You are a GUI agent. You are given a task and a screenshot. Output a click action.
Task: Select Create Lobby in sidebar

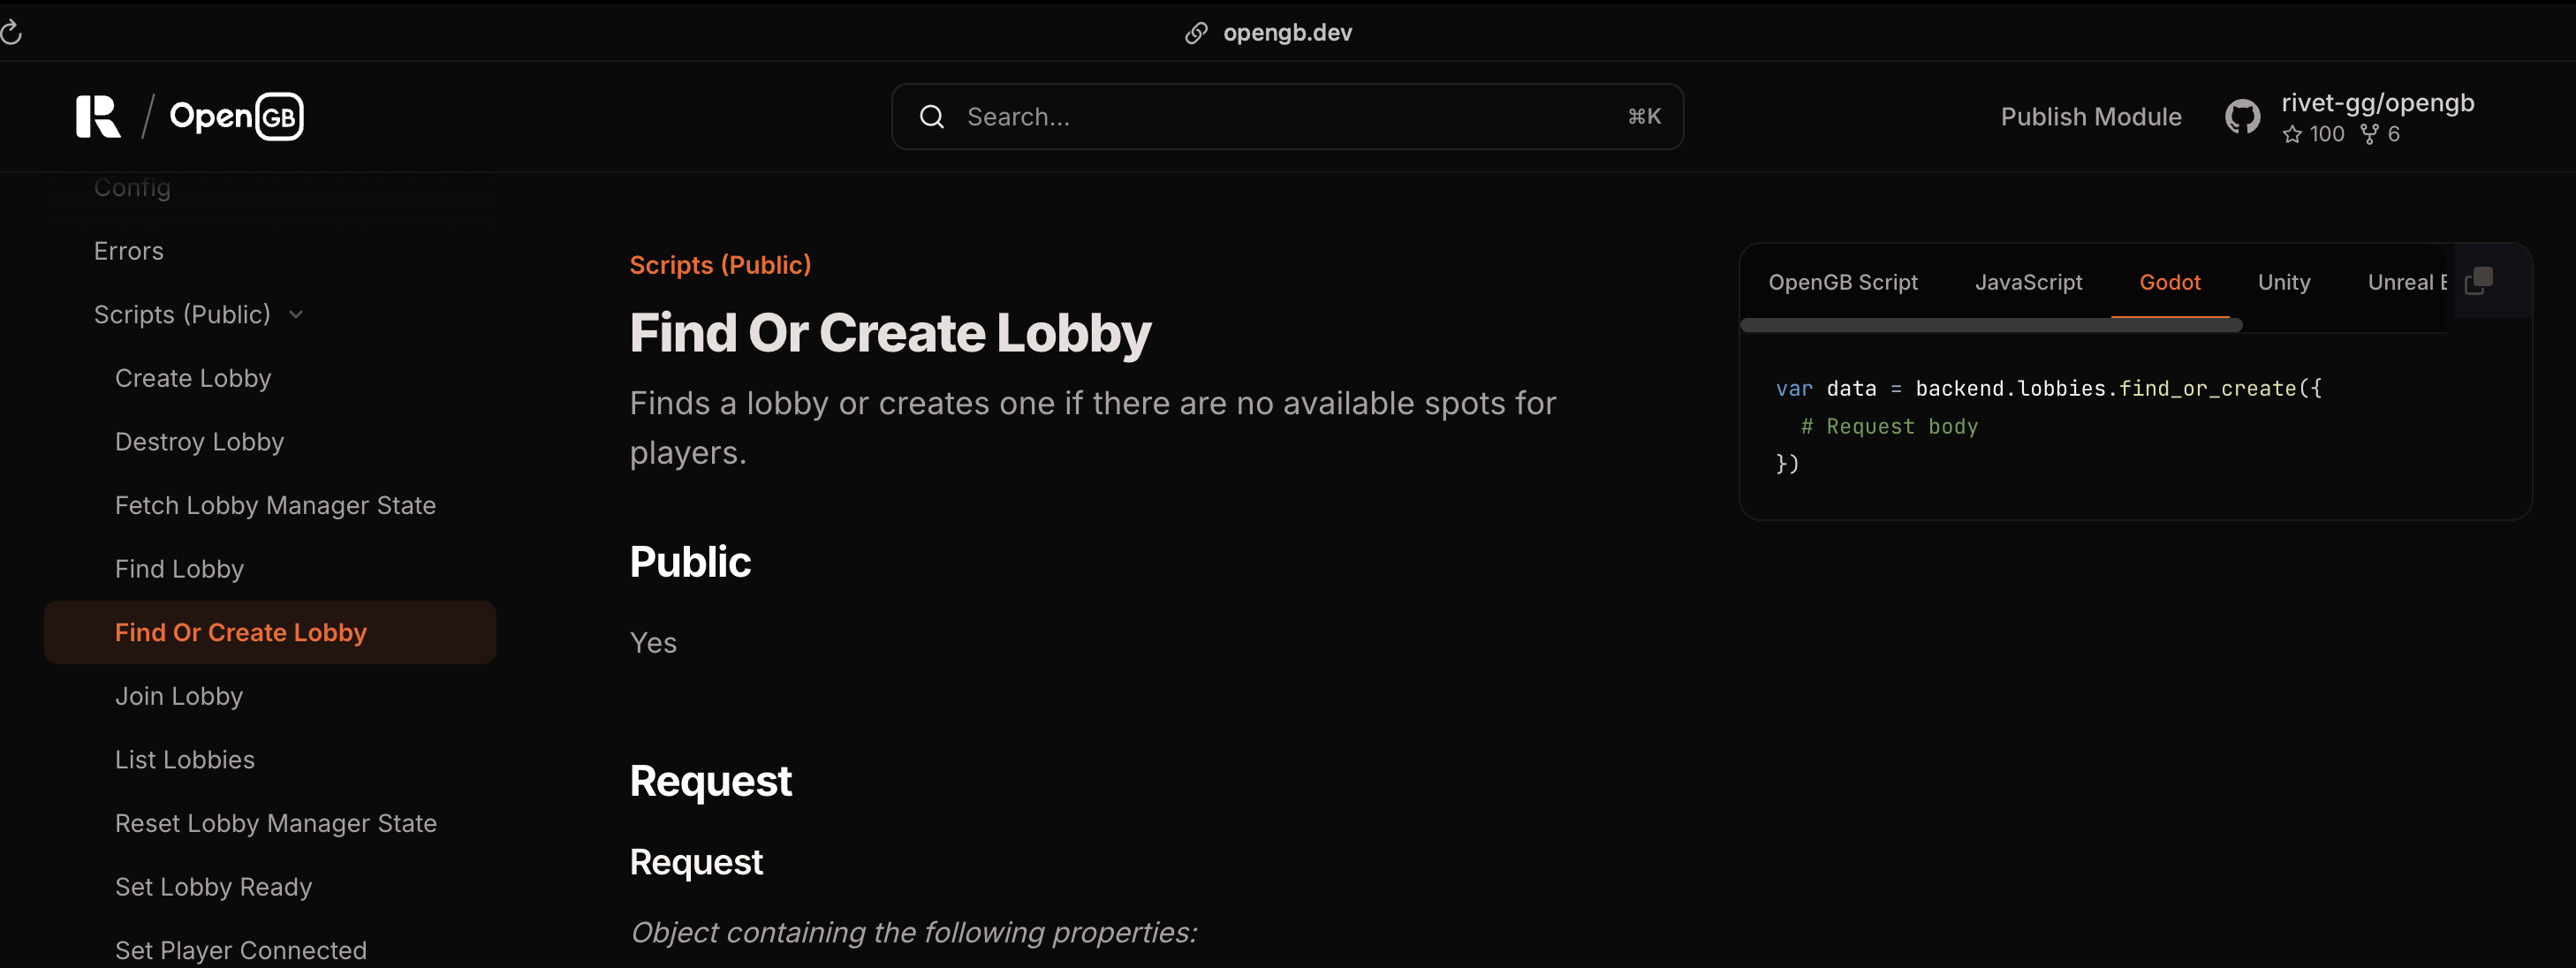click(x=193, y=376)
